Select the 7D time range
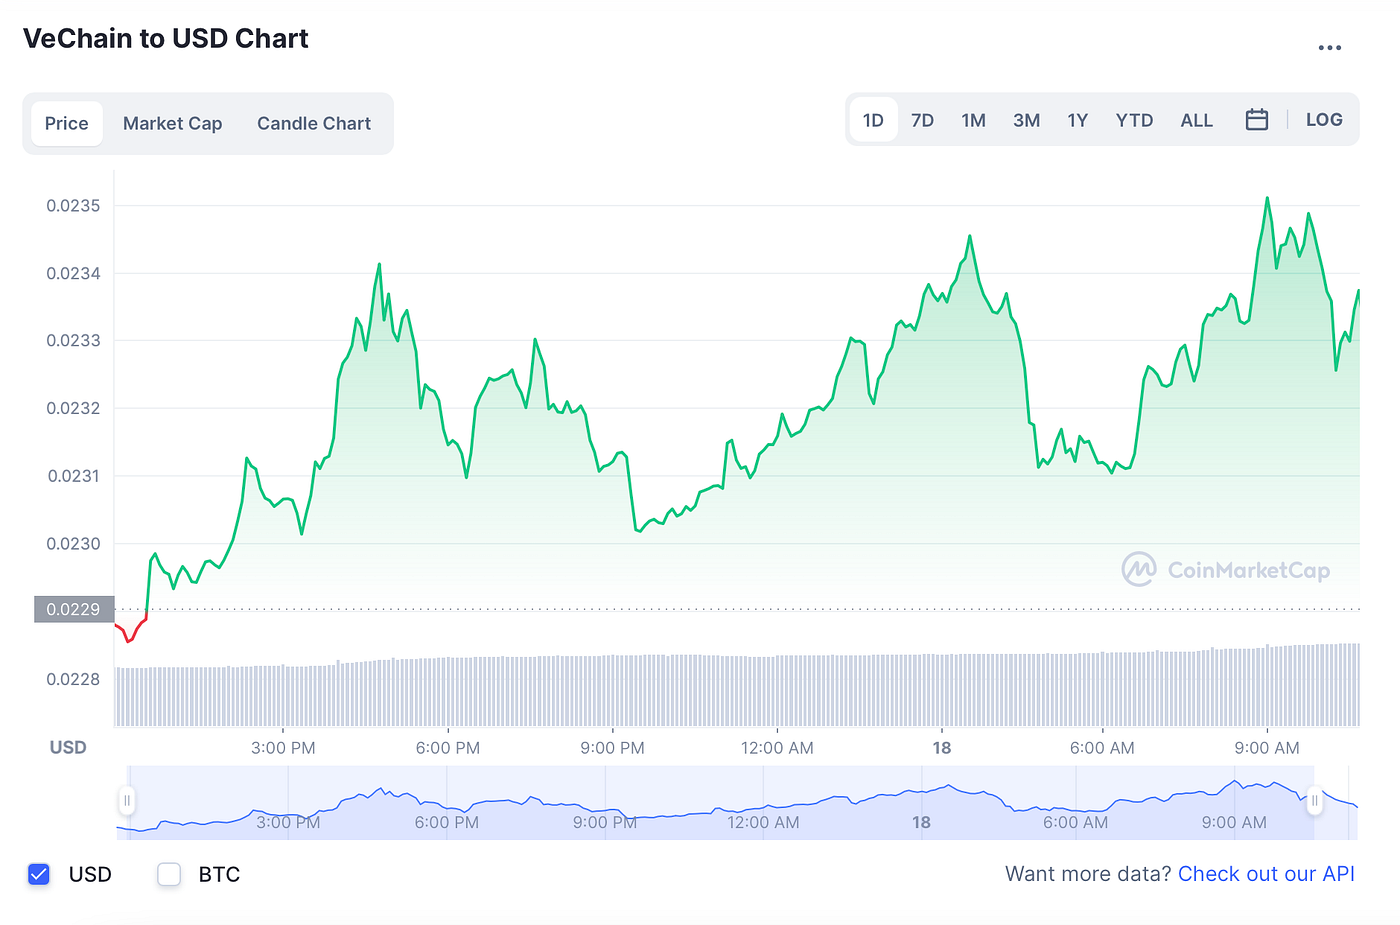The width and height of the screenshot is (1400, 925). pos(922,120)
